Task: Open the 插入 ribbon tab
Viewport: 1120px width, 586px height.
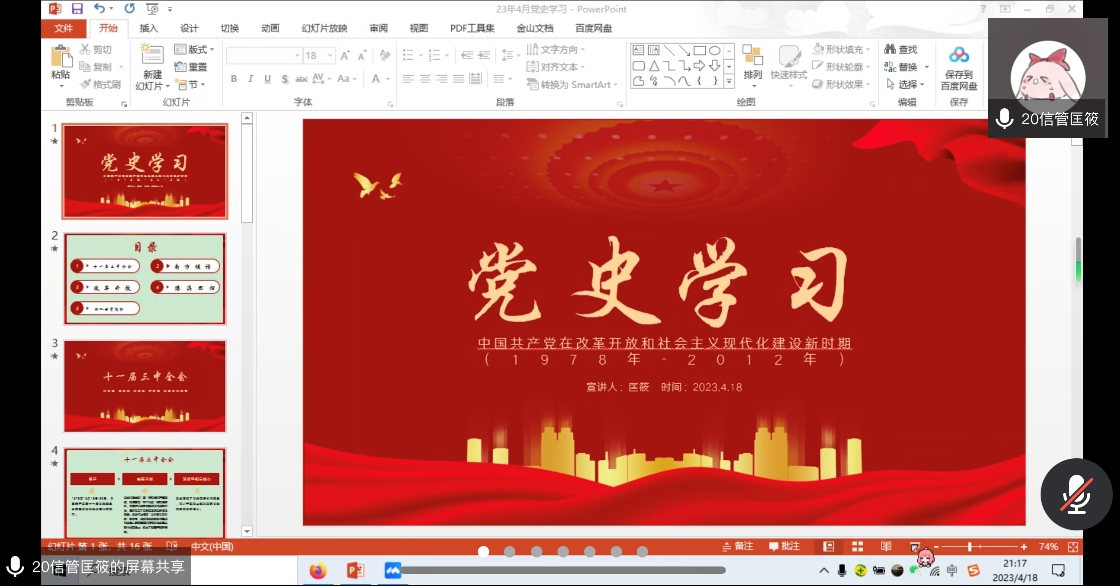Action: click(148, 28)
